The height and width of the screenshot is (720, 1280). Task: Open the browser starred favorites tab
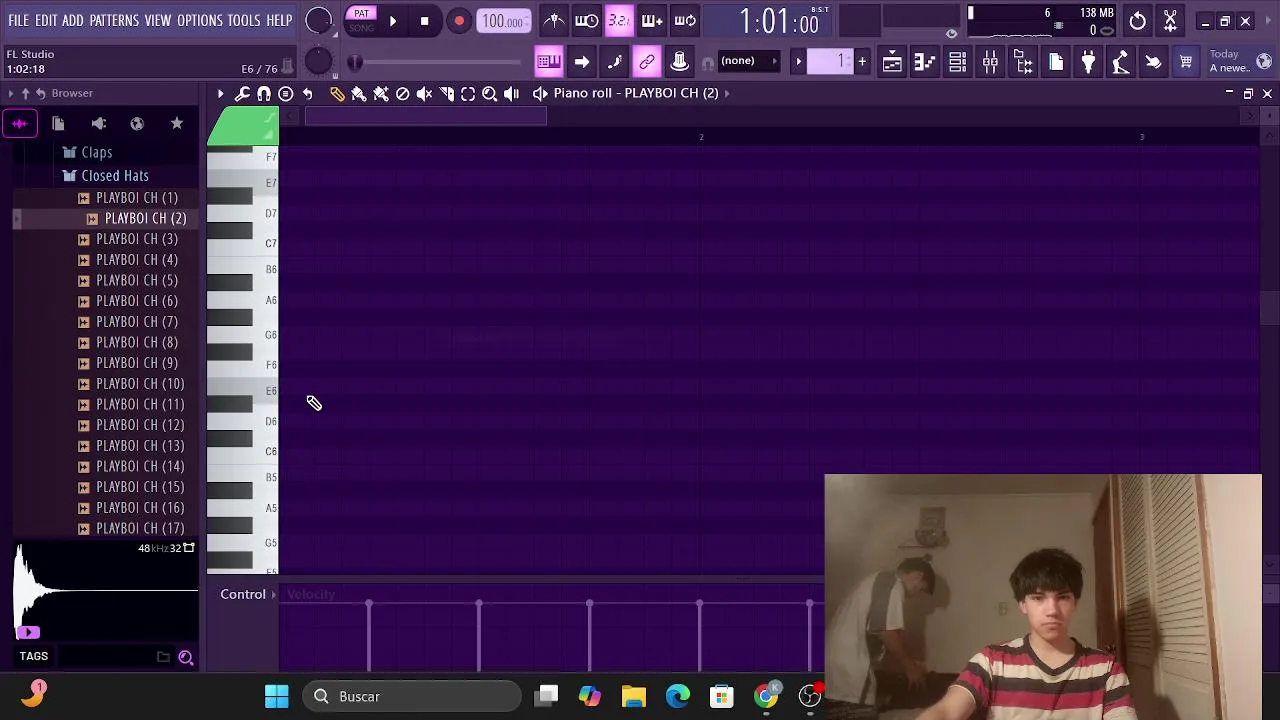click(x=177, y=123)
